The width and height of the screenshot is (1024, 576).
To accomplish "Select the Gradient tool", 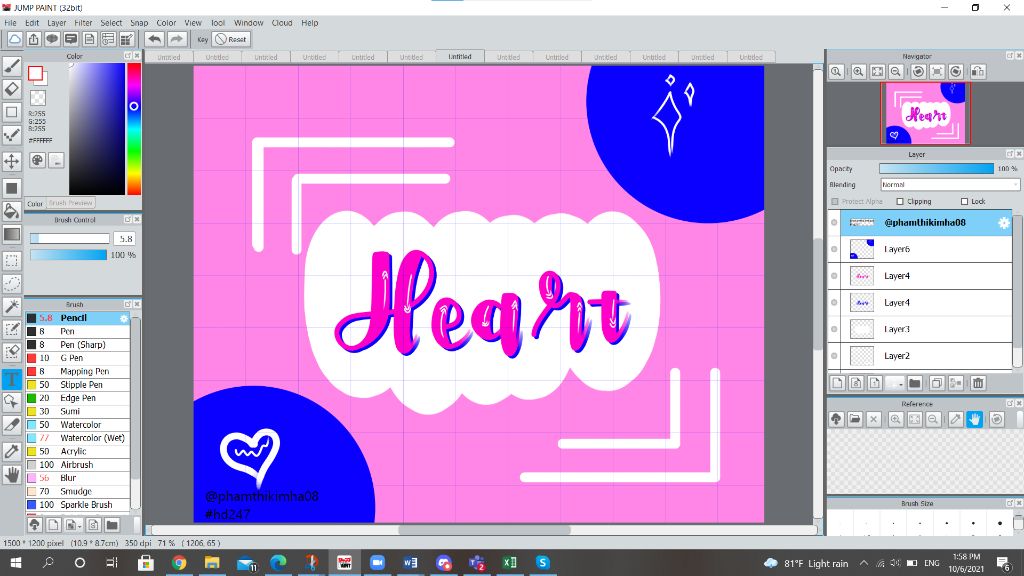I will [x=12, y=234].
